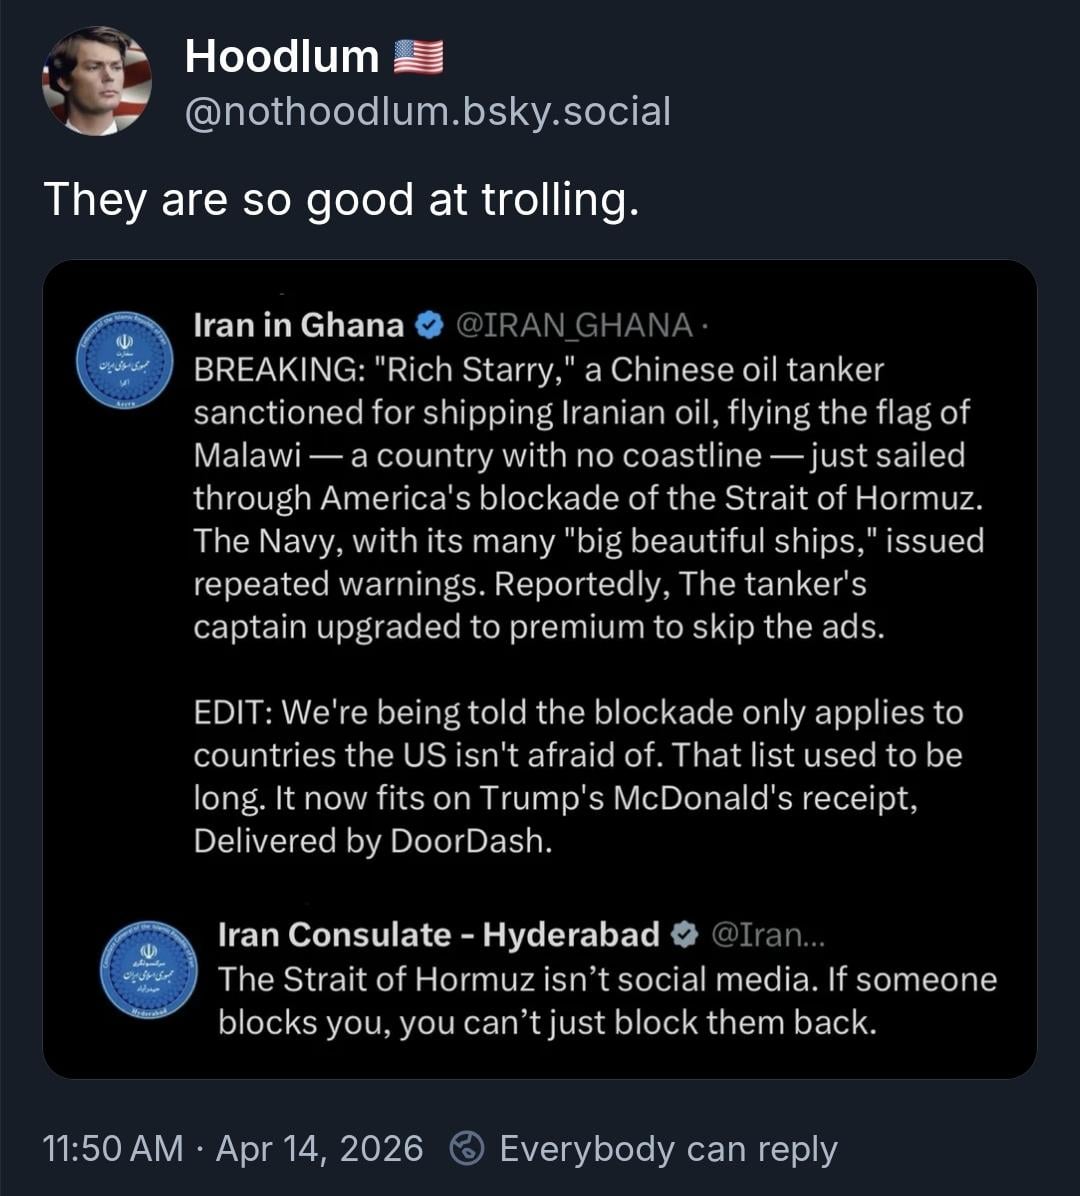Click the @nothoodlum.bsky.social handle
This screenshot has height=1196, width=1080.
[x=427, y=111]
